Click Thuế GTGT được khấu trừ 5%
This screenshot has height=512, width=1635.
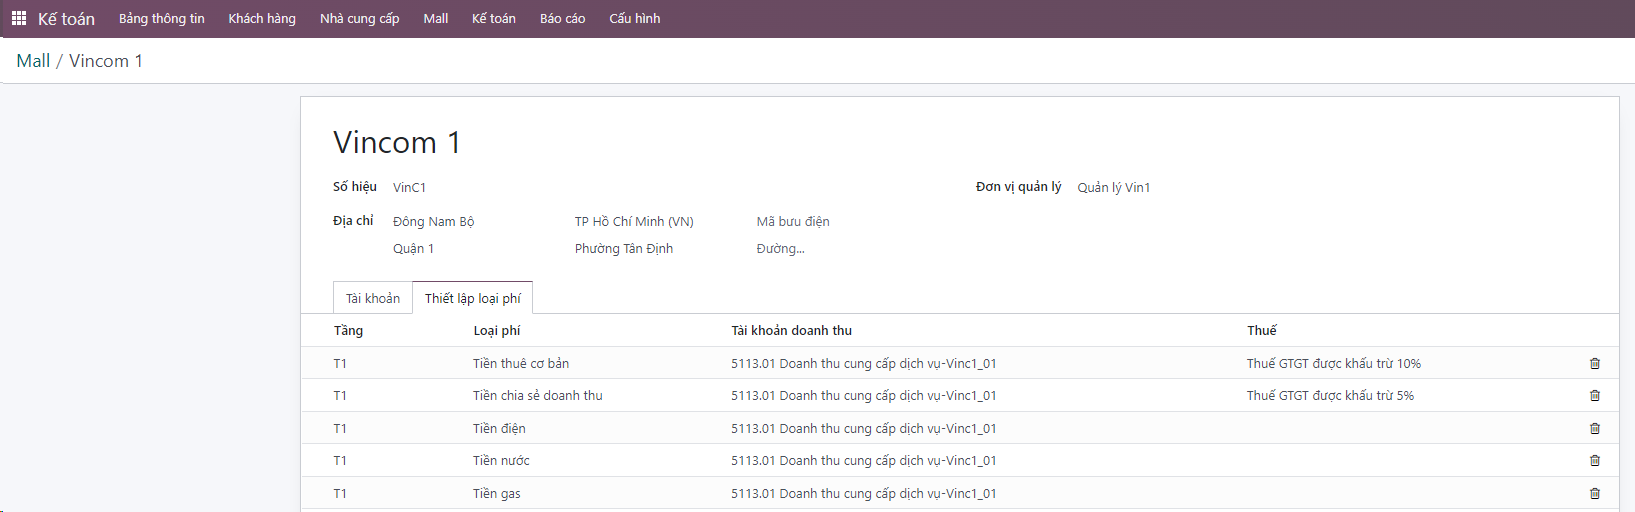coord(1330,395)
